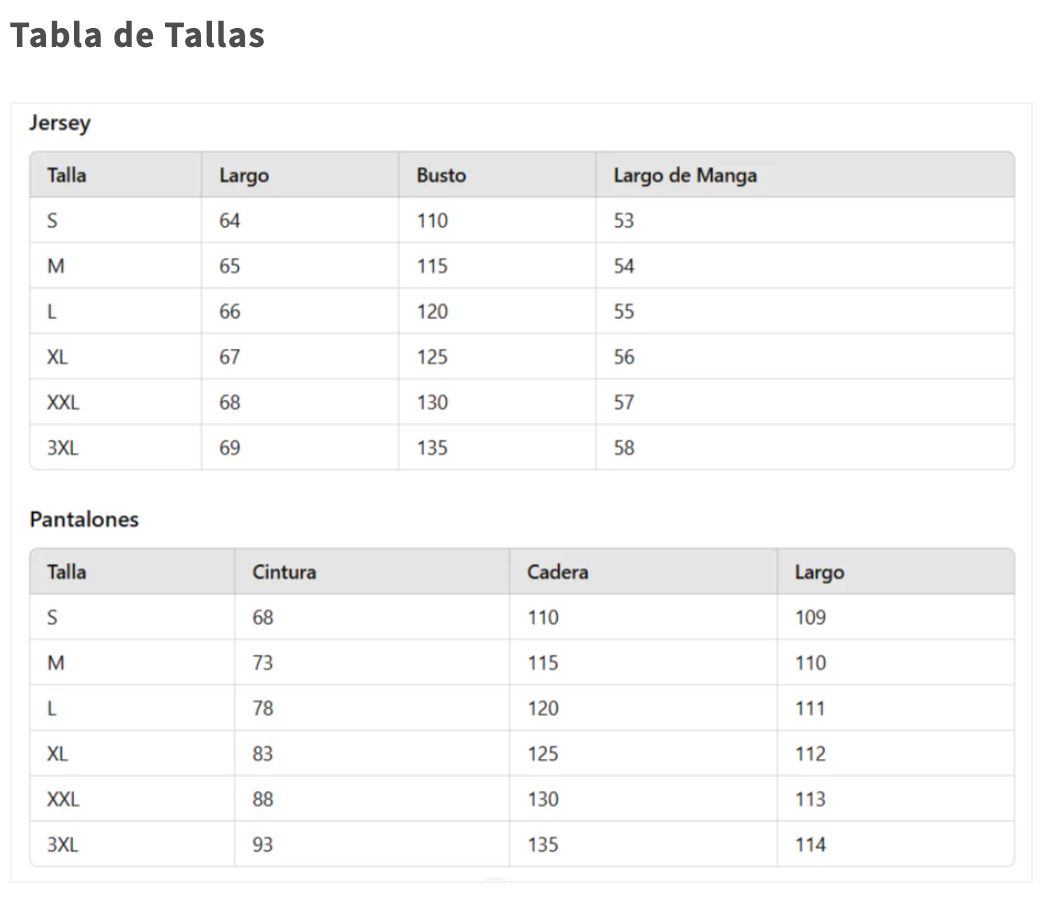Select Pantalones S cintura value 68
Screen dimensions: 1046x900
(263, 618)
